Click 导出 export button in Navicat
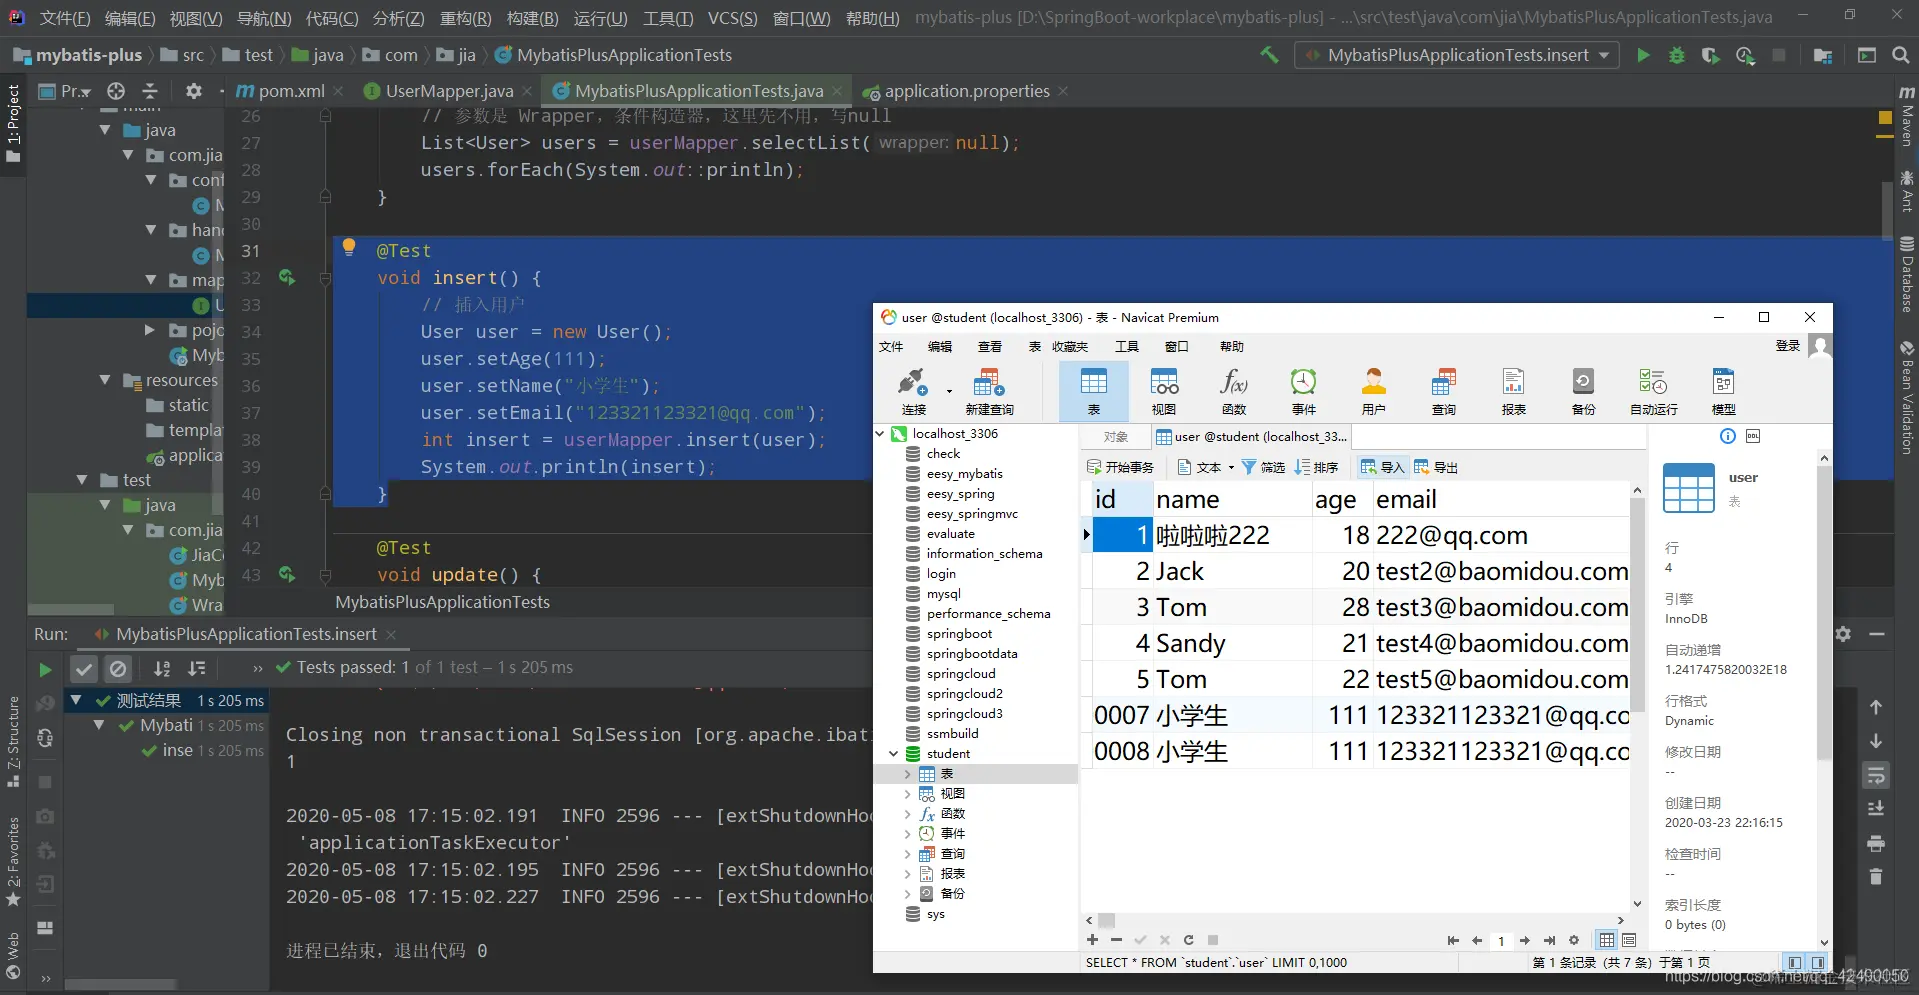 [1436, 467]
